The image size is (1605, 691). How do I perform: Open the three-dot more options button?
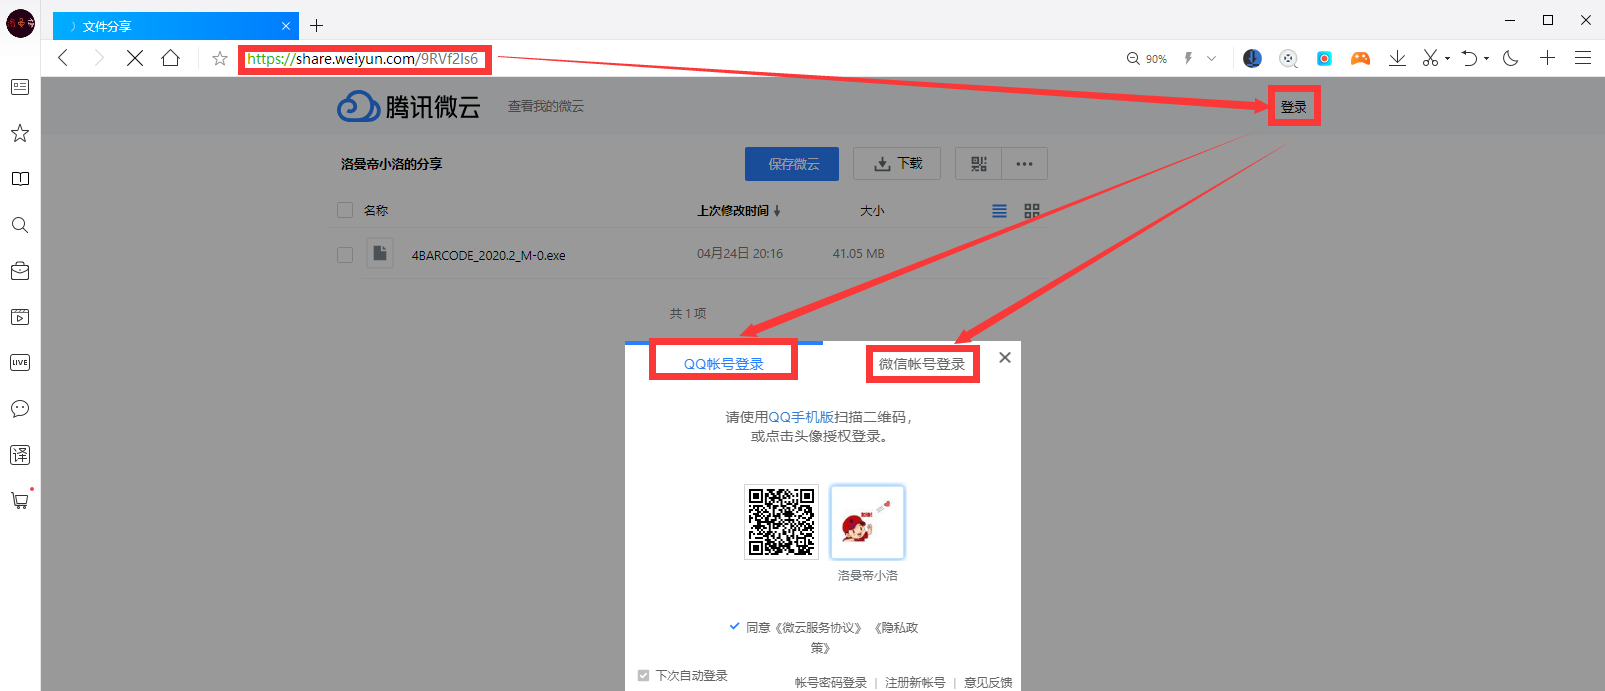pos(1025,164)
